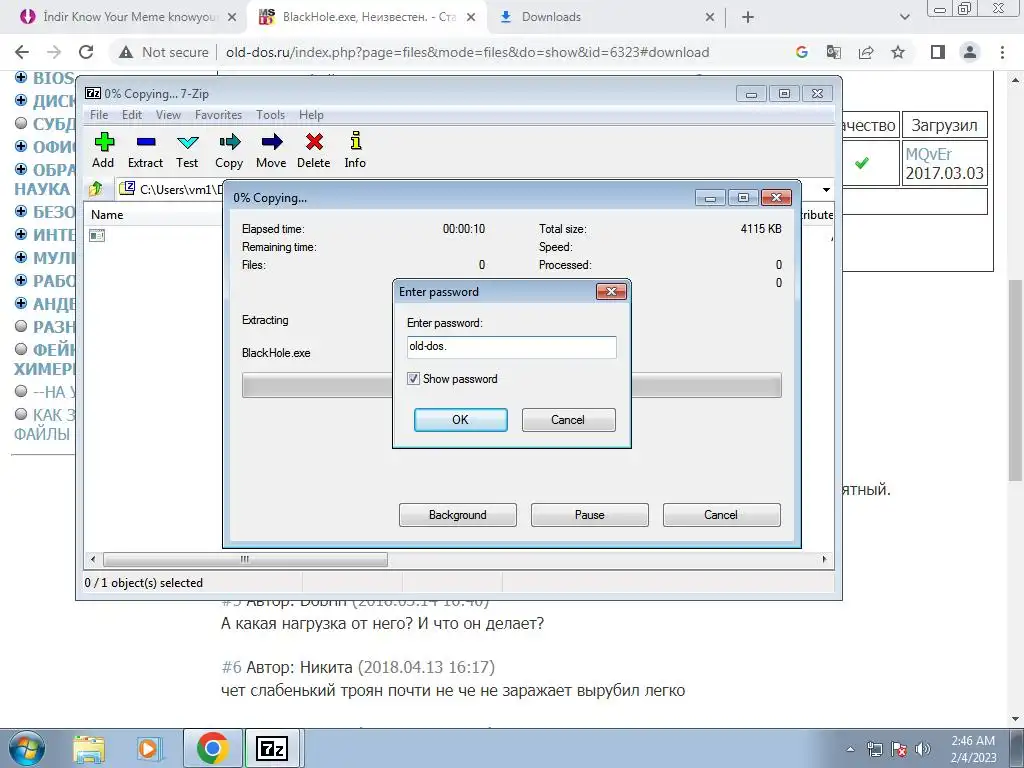This screenshot has height=768, width=1024.
Task: Reload the page in Chrome
Action: pos(86,52)
